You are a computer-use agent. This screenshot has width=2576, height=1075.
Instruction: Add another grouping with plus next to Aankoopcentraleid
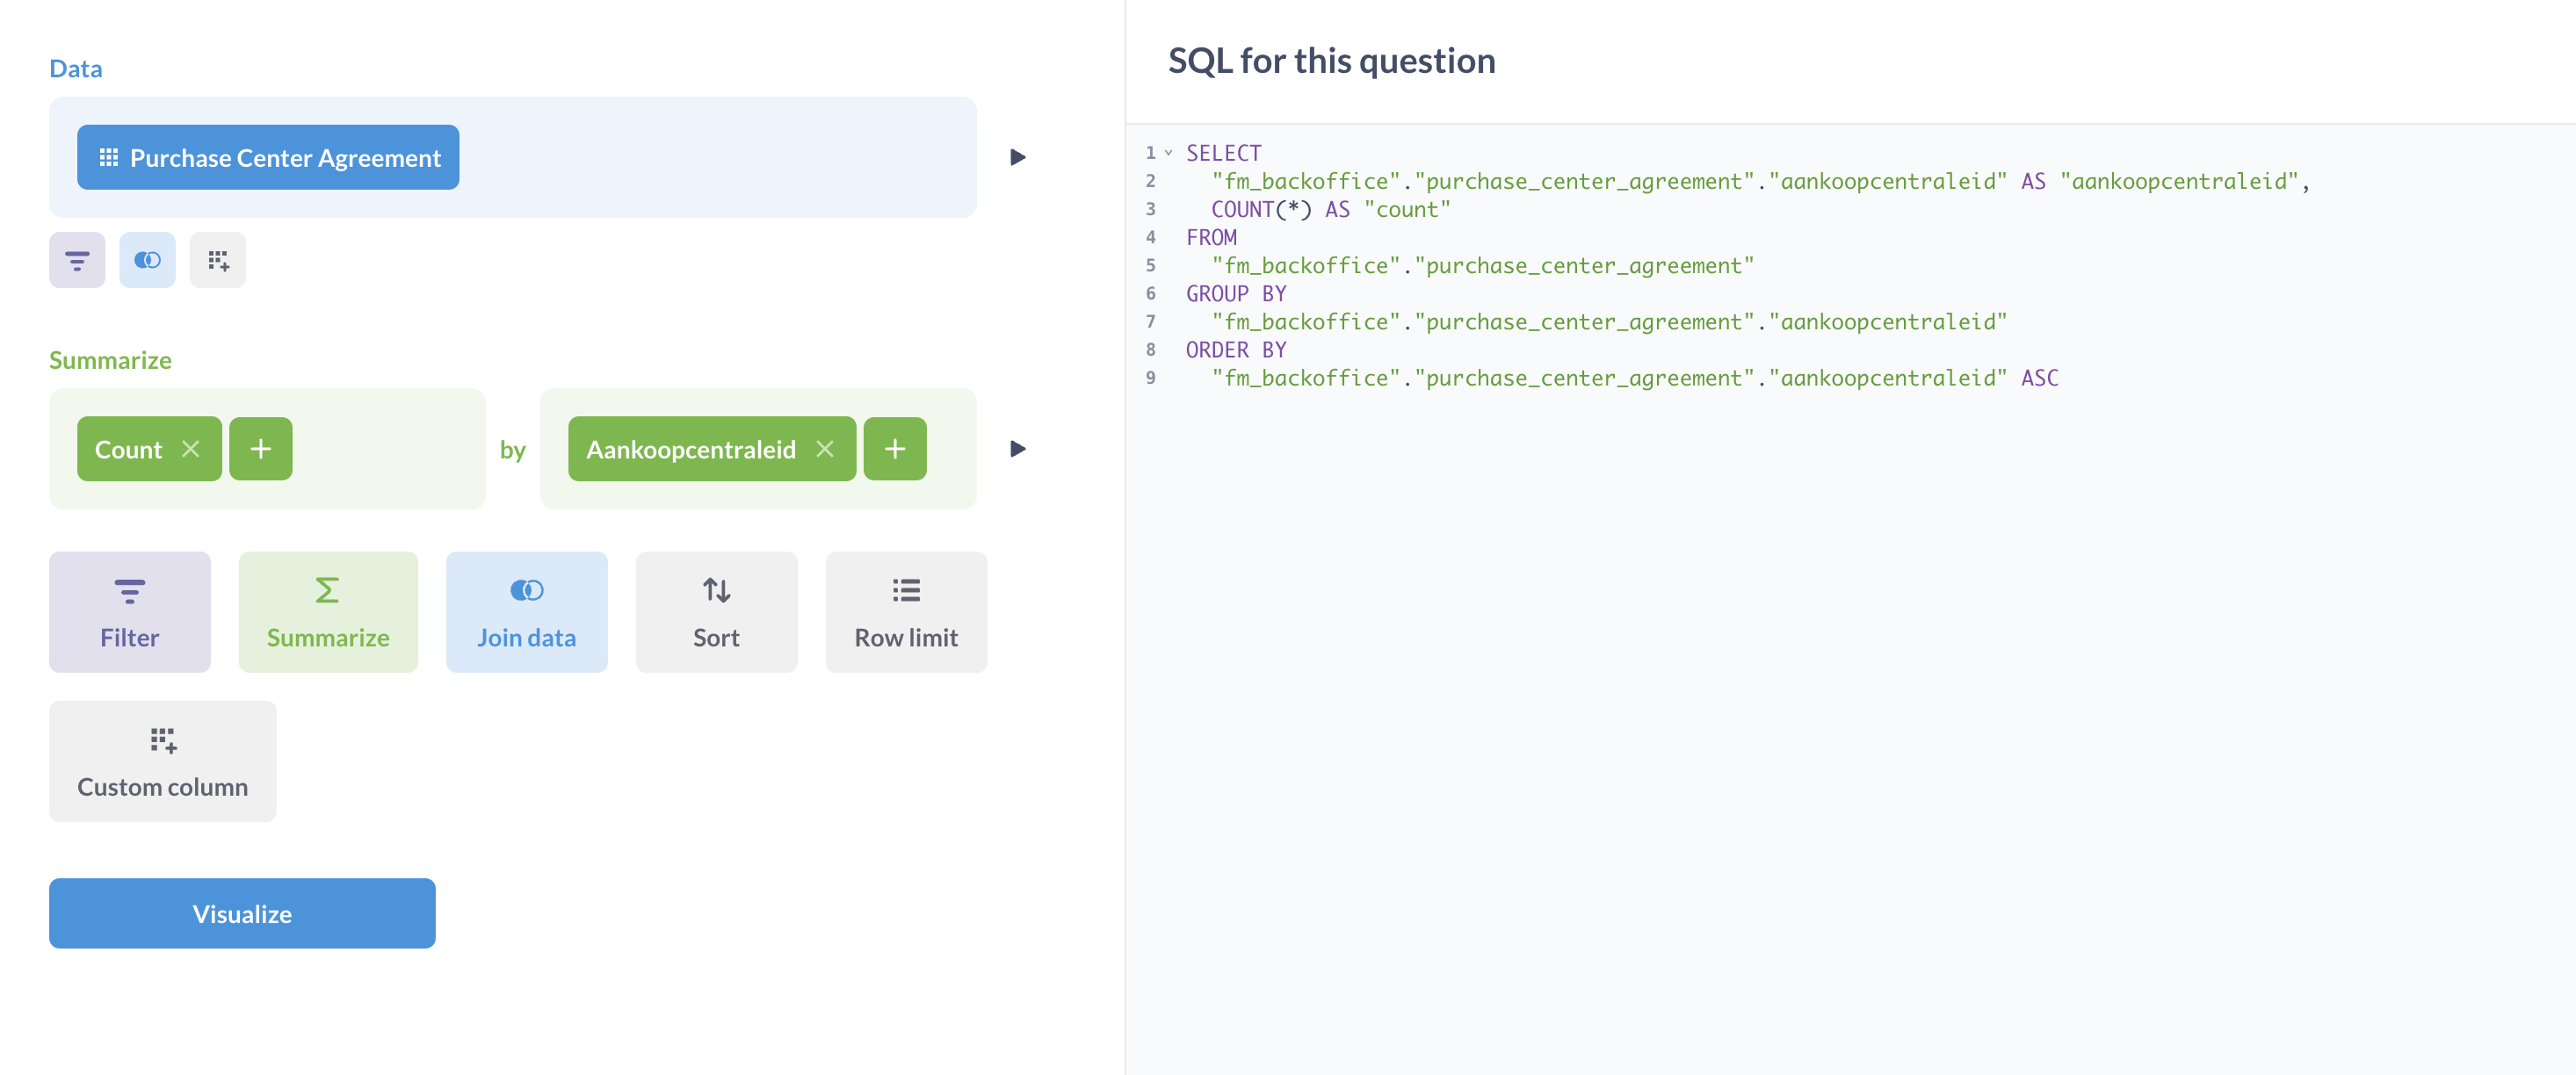pyautogui.click(x=894, y=449)
